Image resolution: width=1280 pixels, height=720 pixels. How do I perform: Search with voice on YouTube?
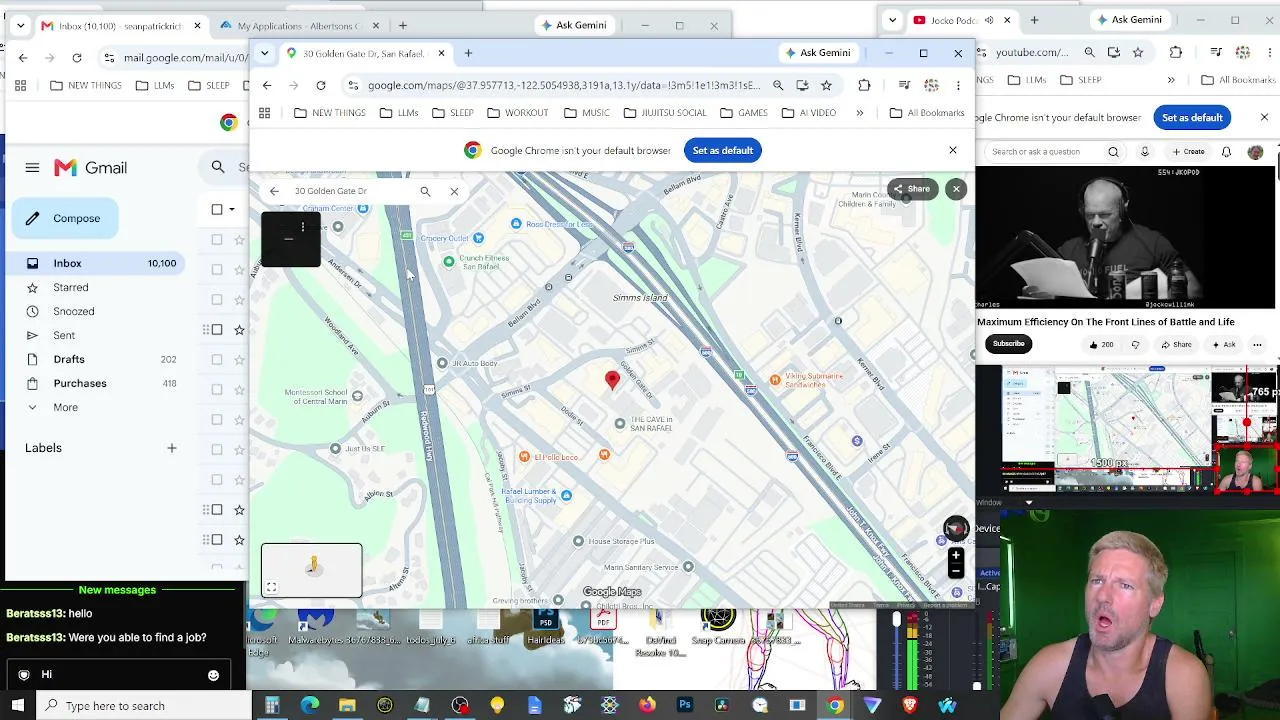tap(1145, 152)
